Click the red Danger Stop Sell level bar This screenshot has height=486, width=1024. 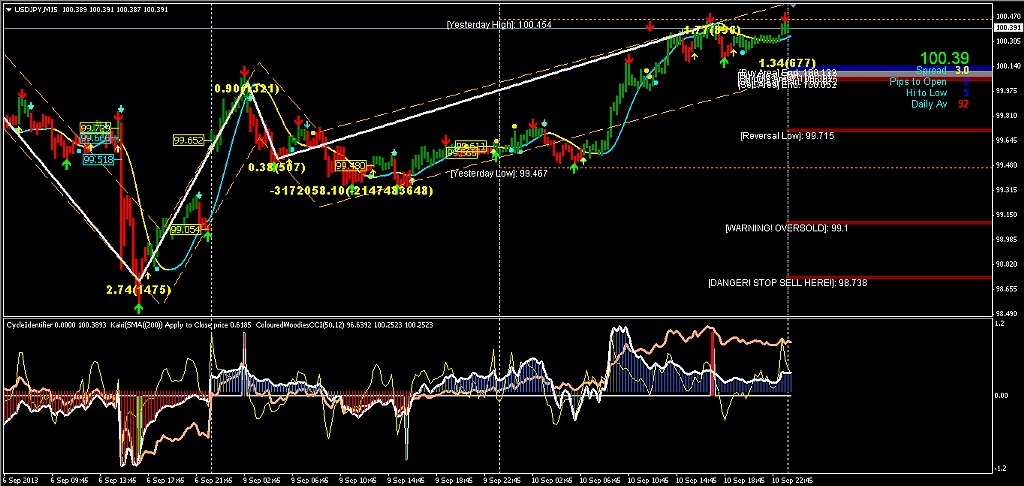[891, 278]
